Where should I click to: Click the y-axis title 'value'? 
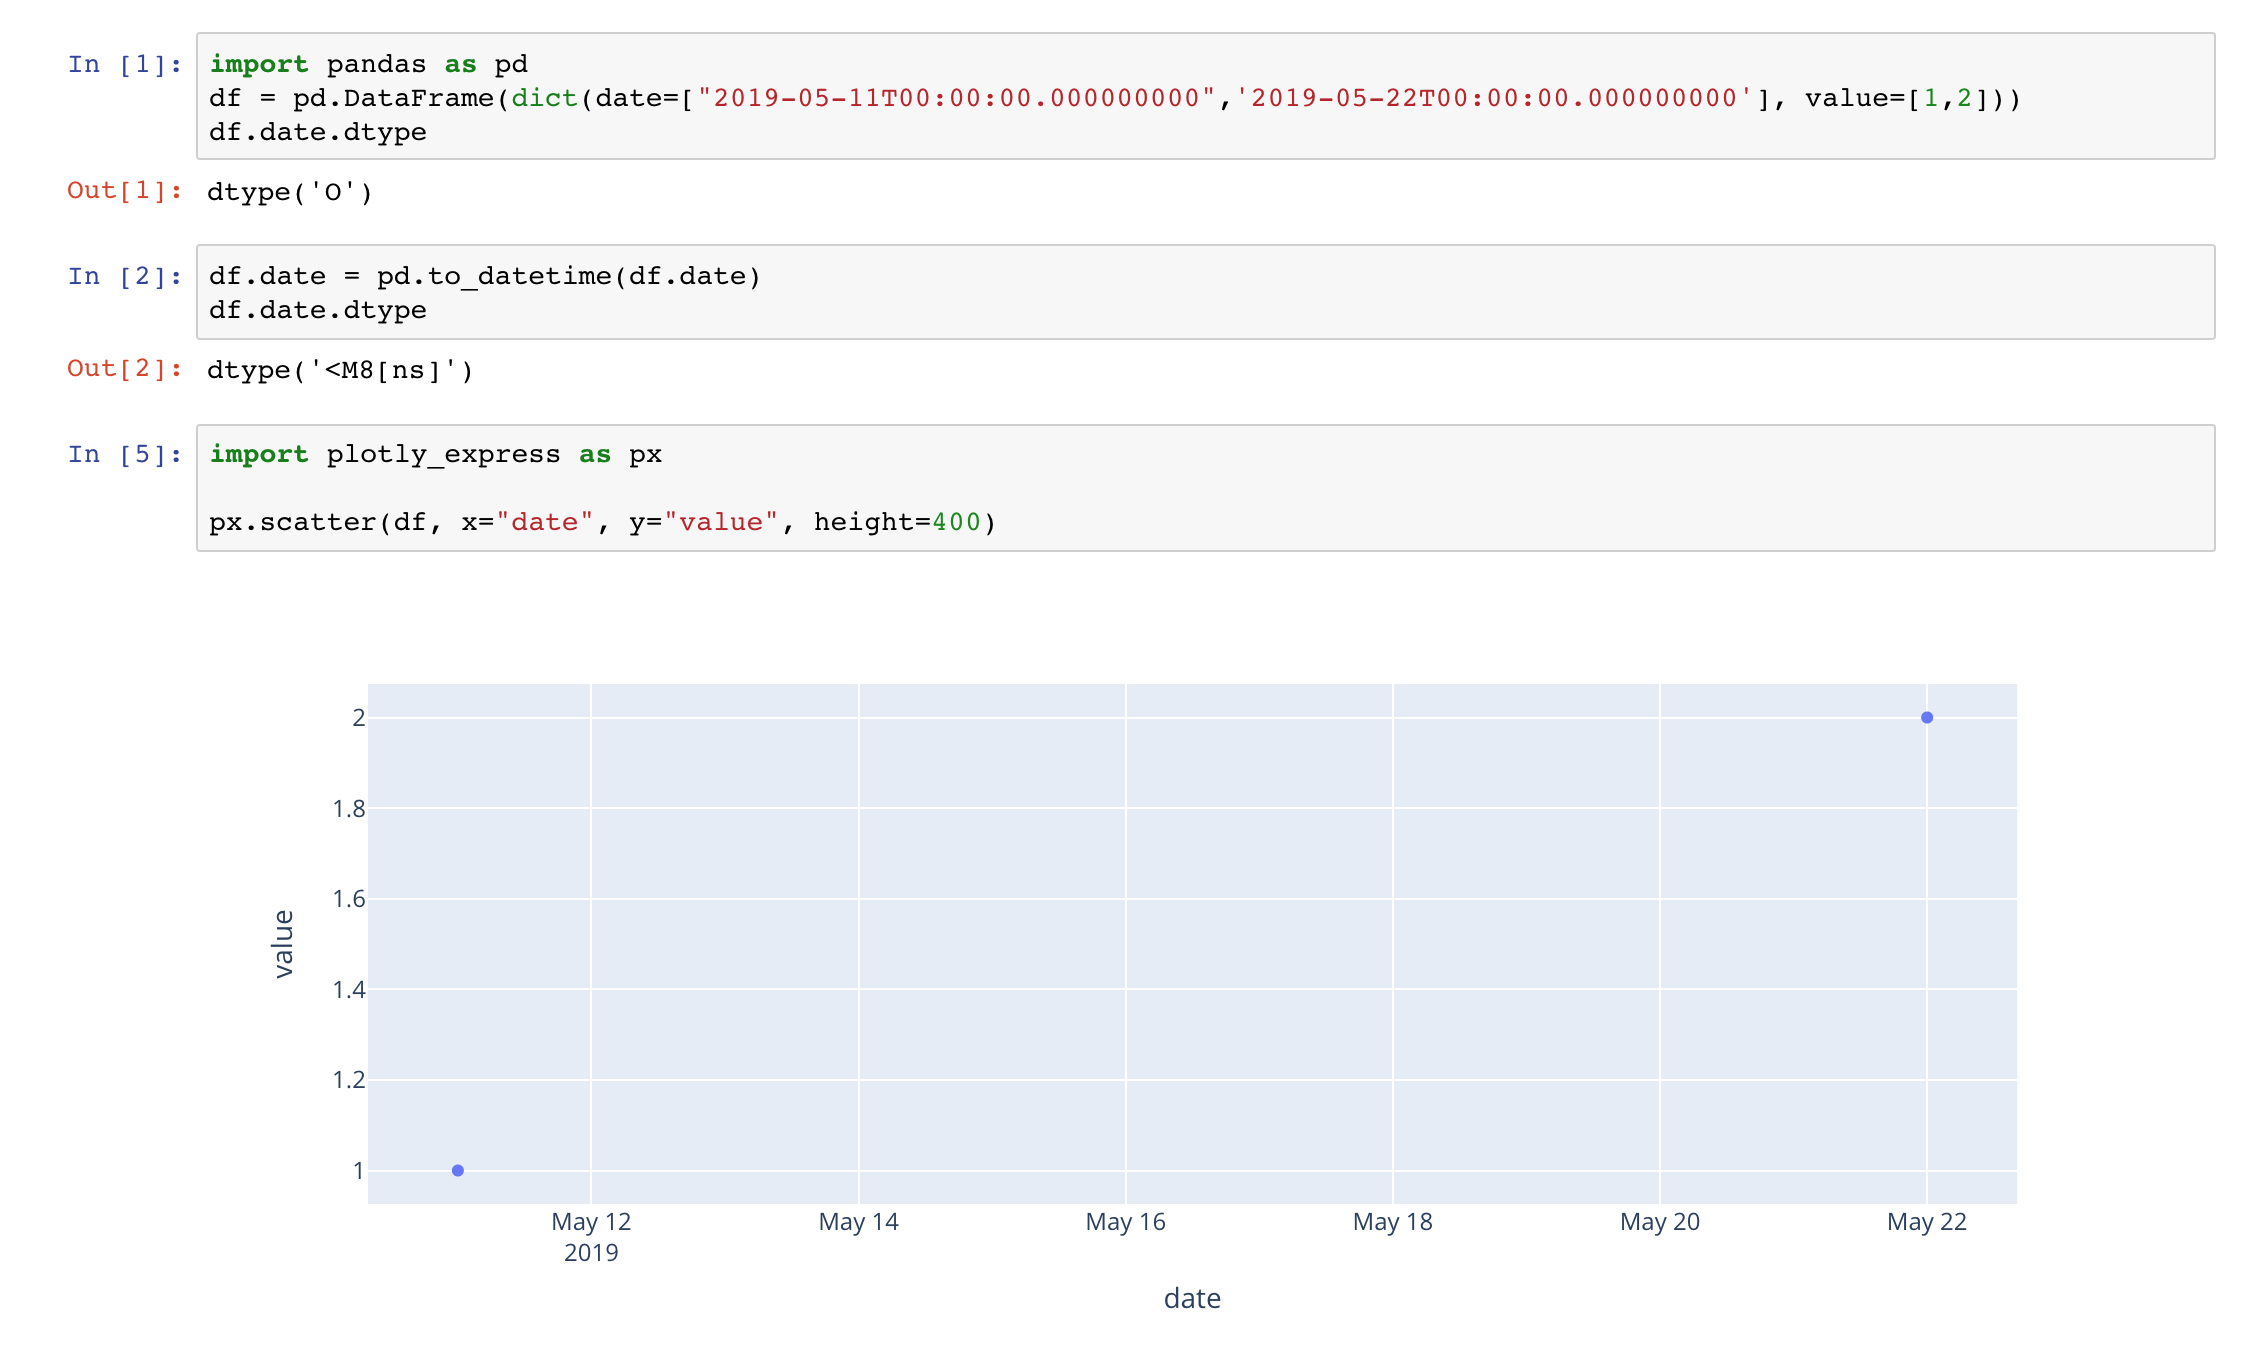(284, 943)
